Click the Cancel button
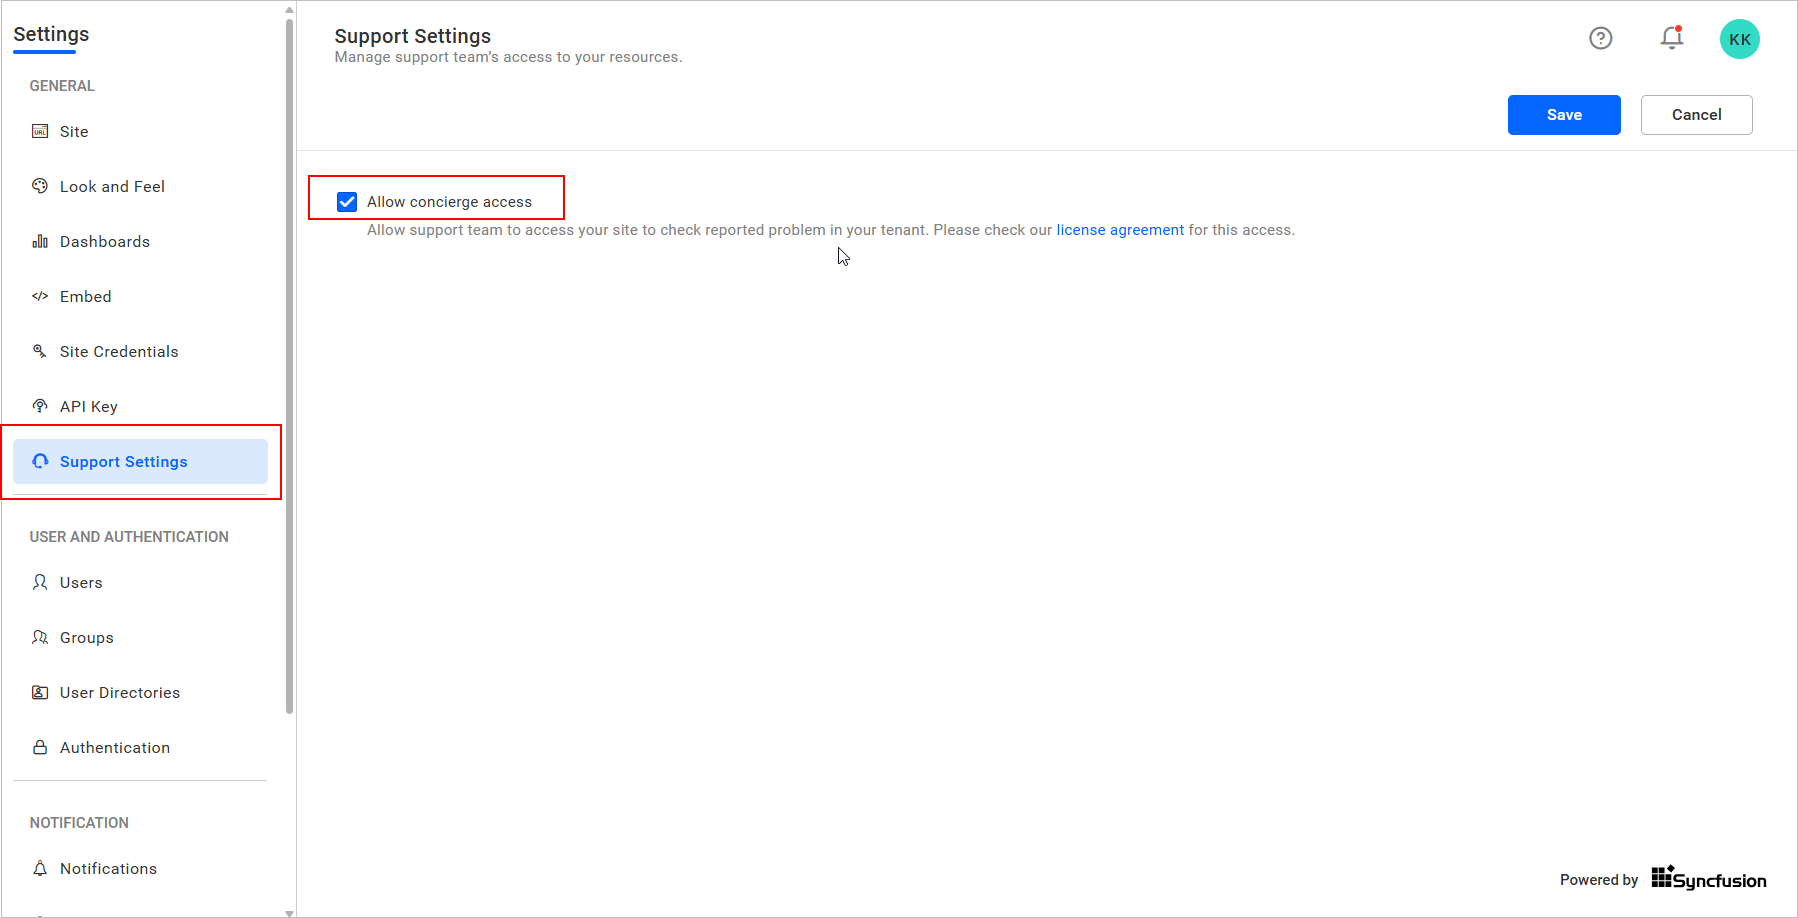Image resolution: width=1798 pixels, height=918 pixels. (1696, 115)
